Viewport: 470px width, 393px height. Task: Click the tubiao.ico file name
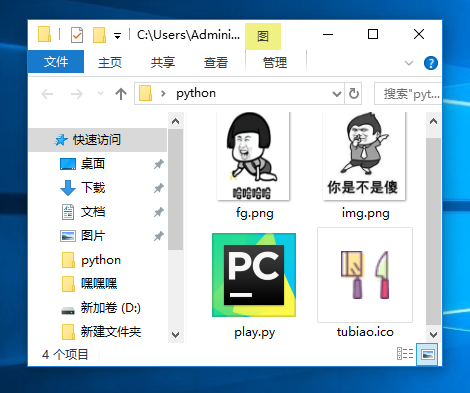coord(365,332)
